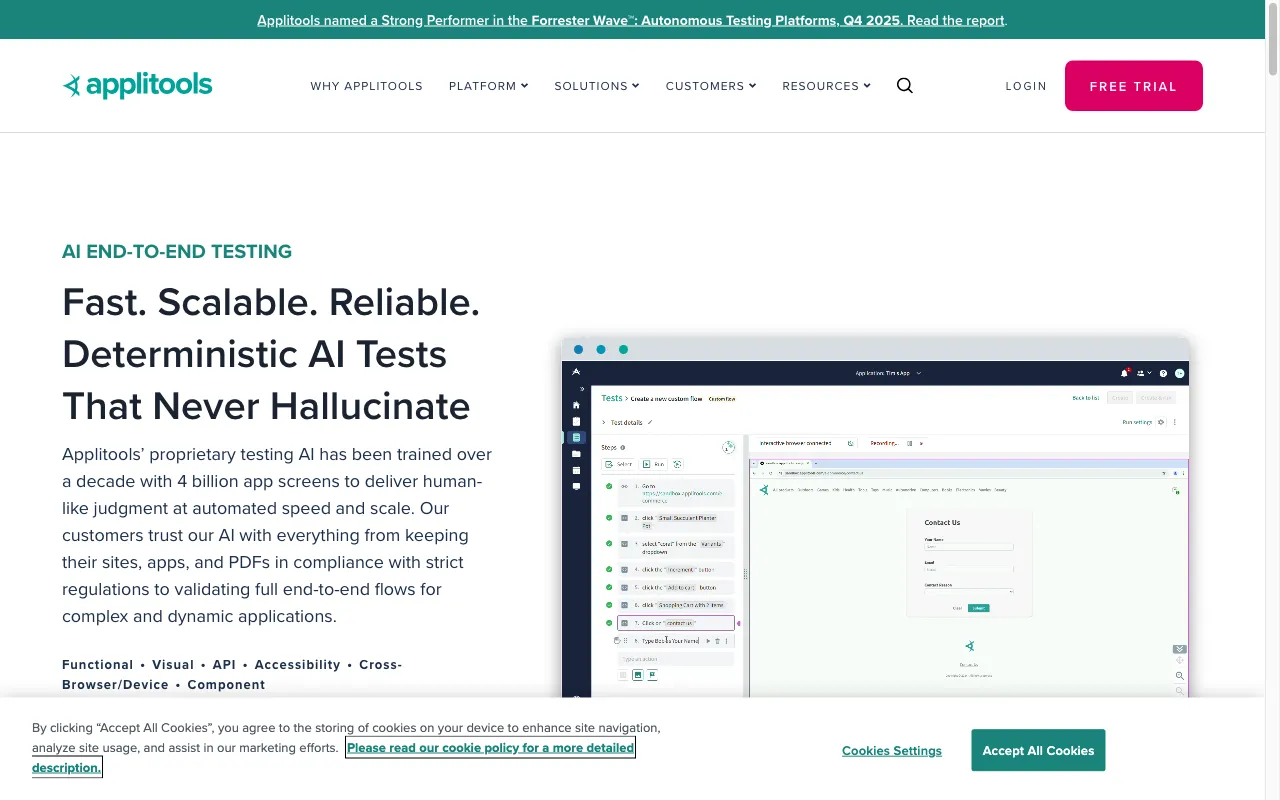1280x800 pixels.
Task: Select the 'AI END-TO-END TESTING' heading text
Action: click(177, 252)
